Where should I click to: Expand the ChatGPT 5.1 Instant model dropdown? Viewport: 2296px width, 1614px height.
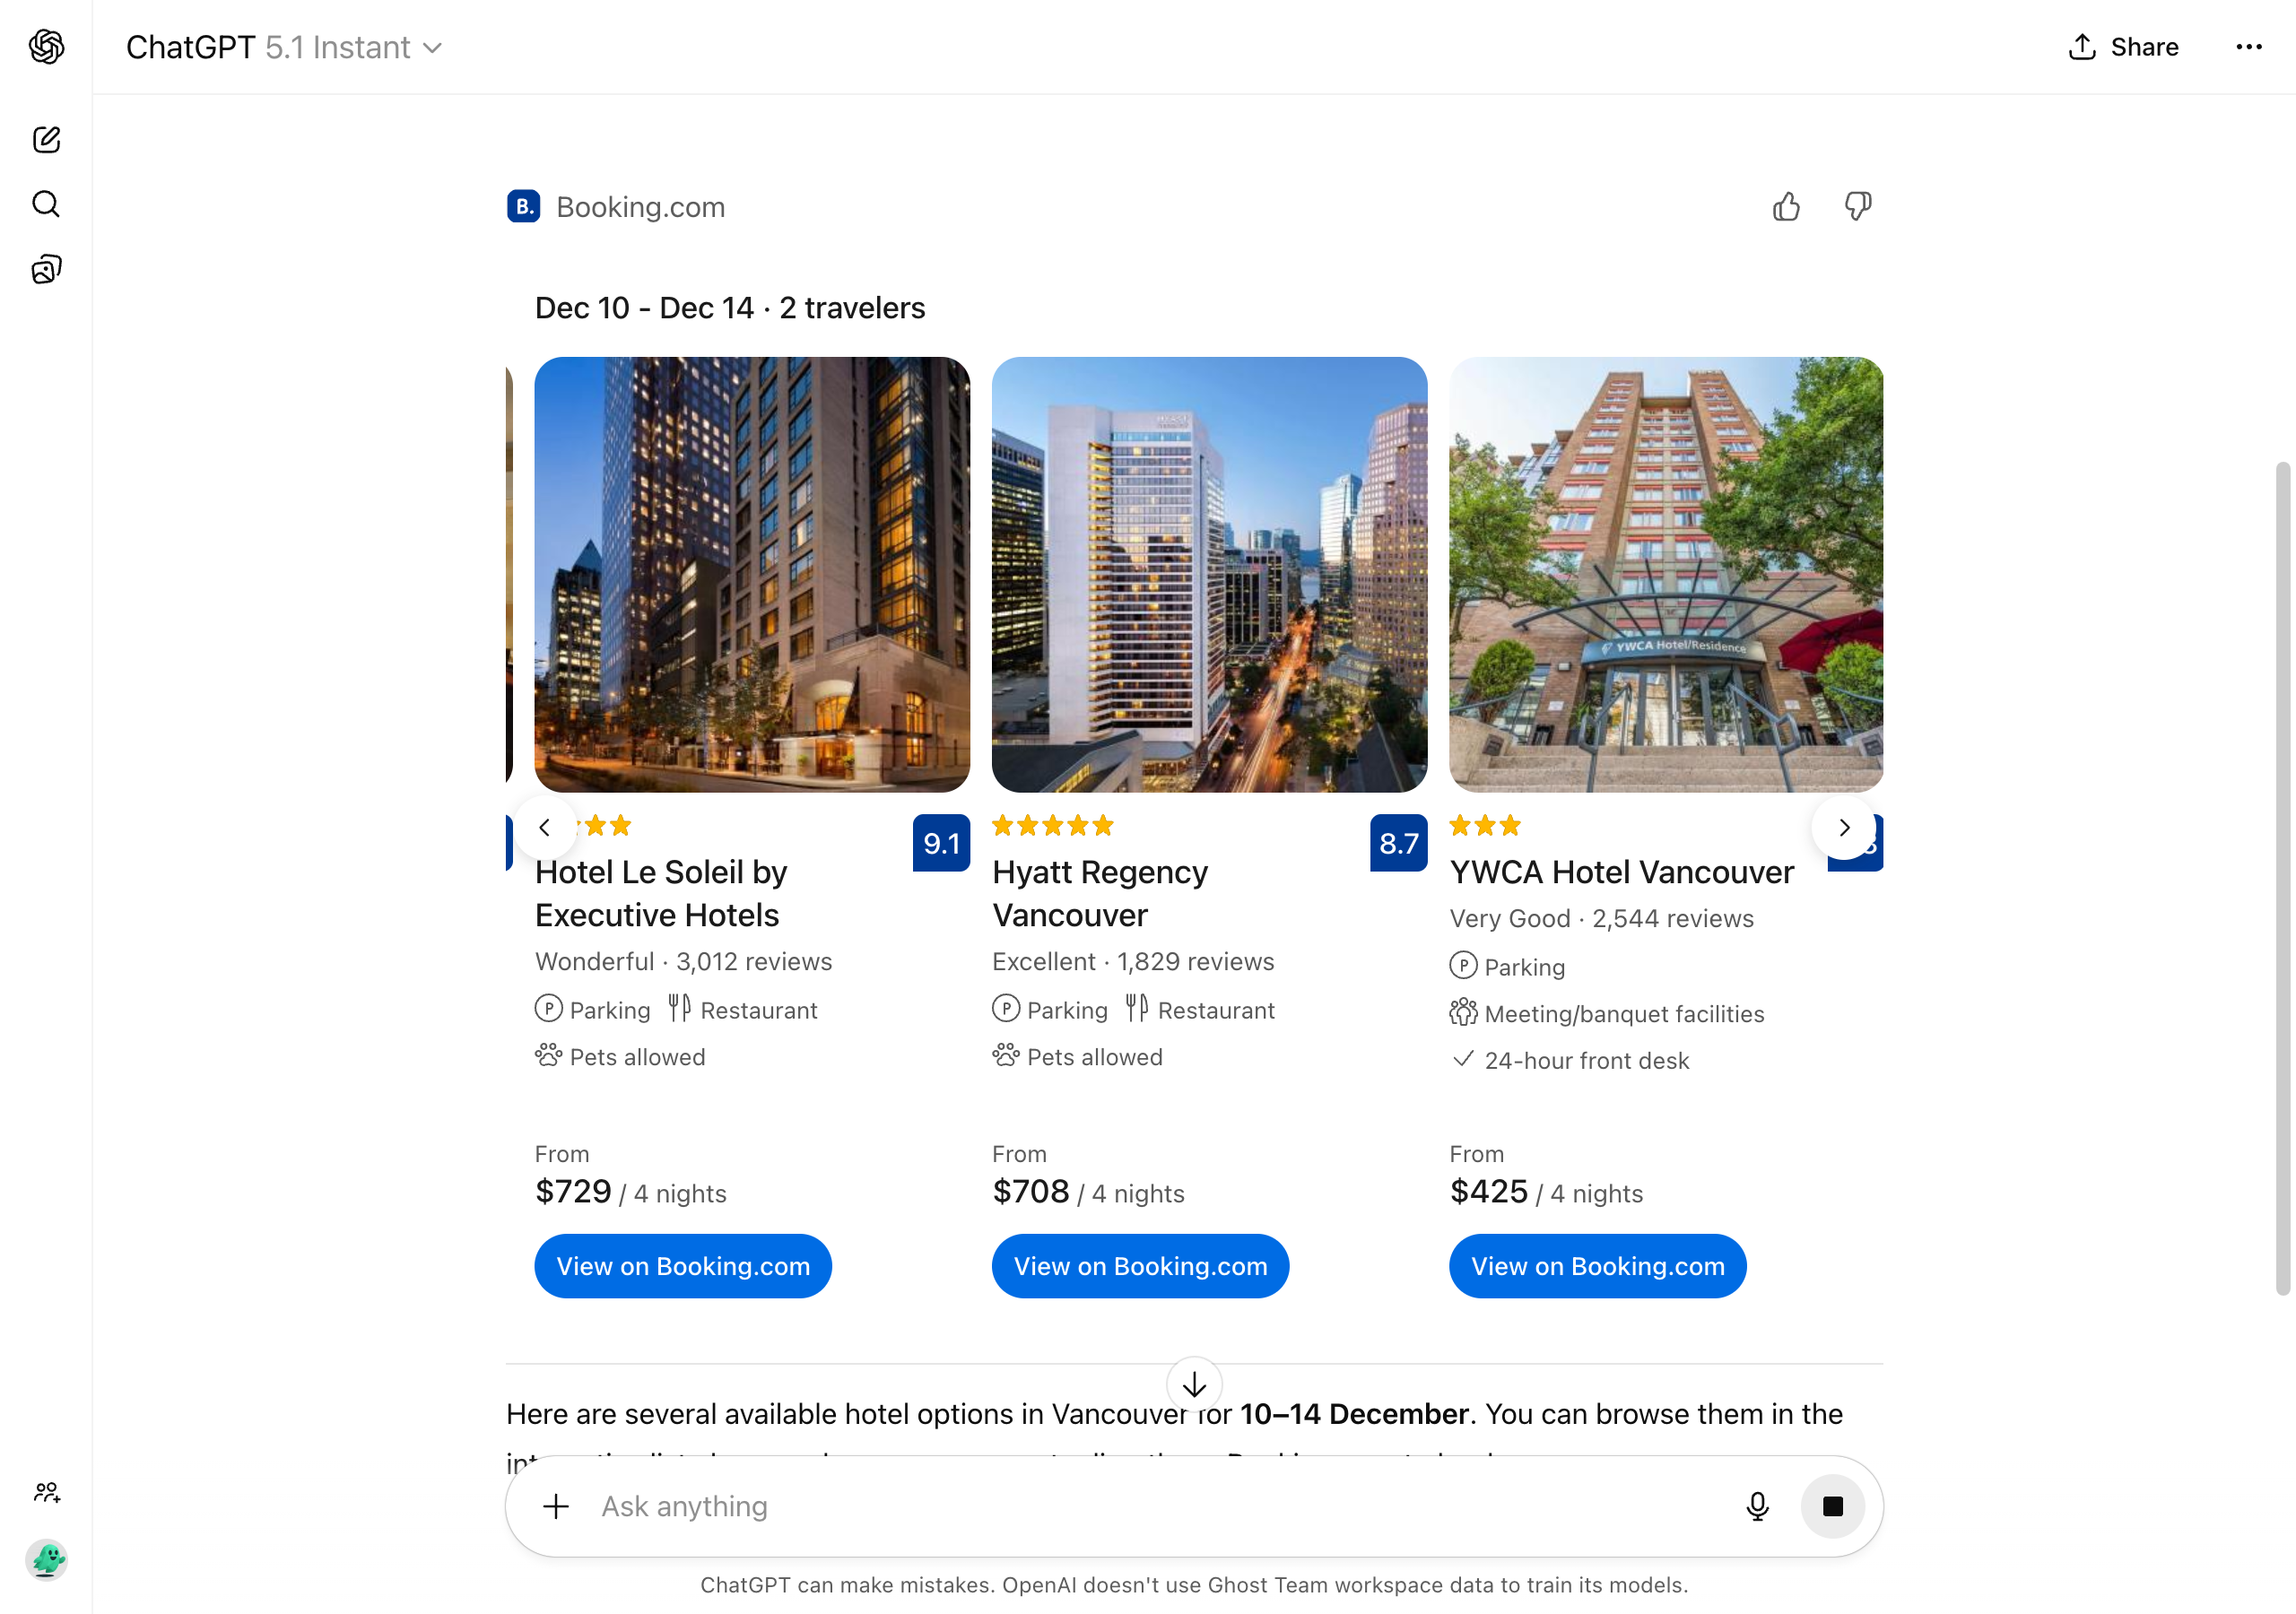(x=284, y=47)
